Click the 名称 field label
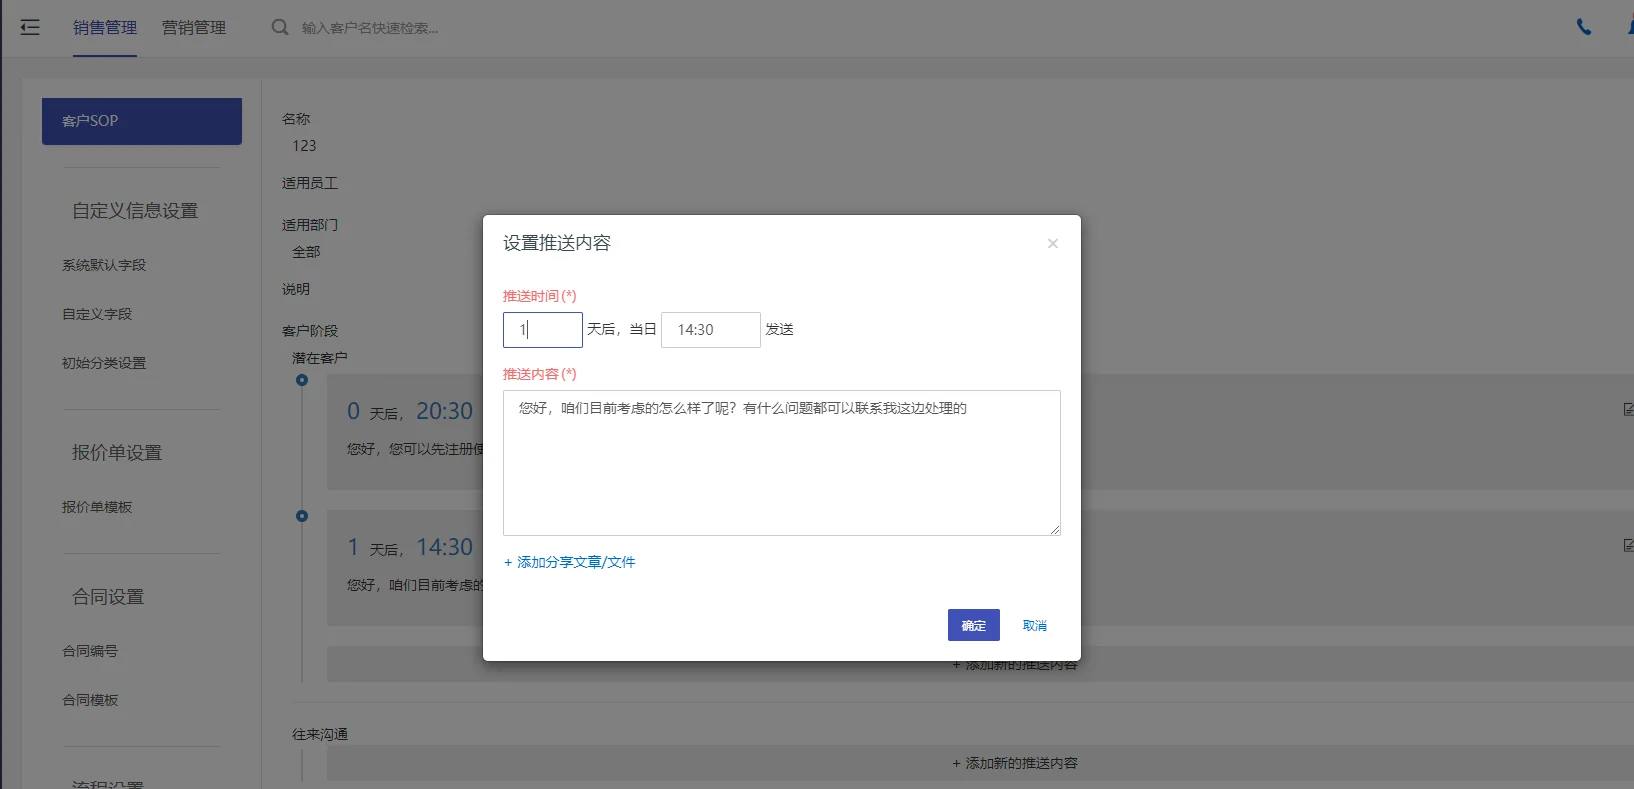Image resolution: width=1634 pixels, height=789 pixels. 296,119
